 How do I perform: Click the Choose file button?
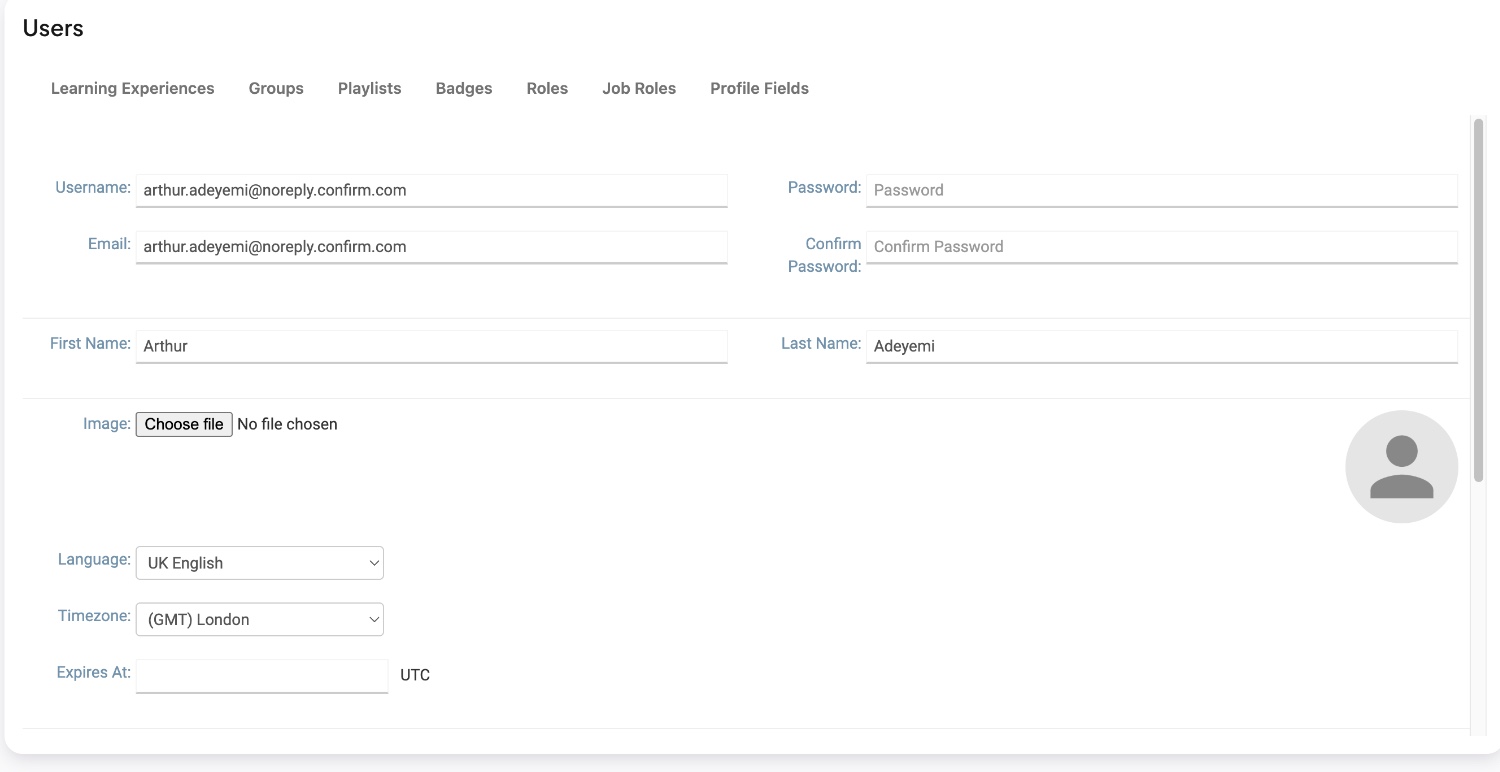184,424
